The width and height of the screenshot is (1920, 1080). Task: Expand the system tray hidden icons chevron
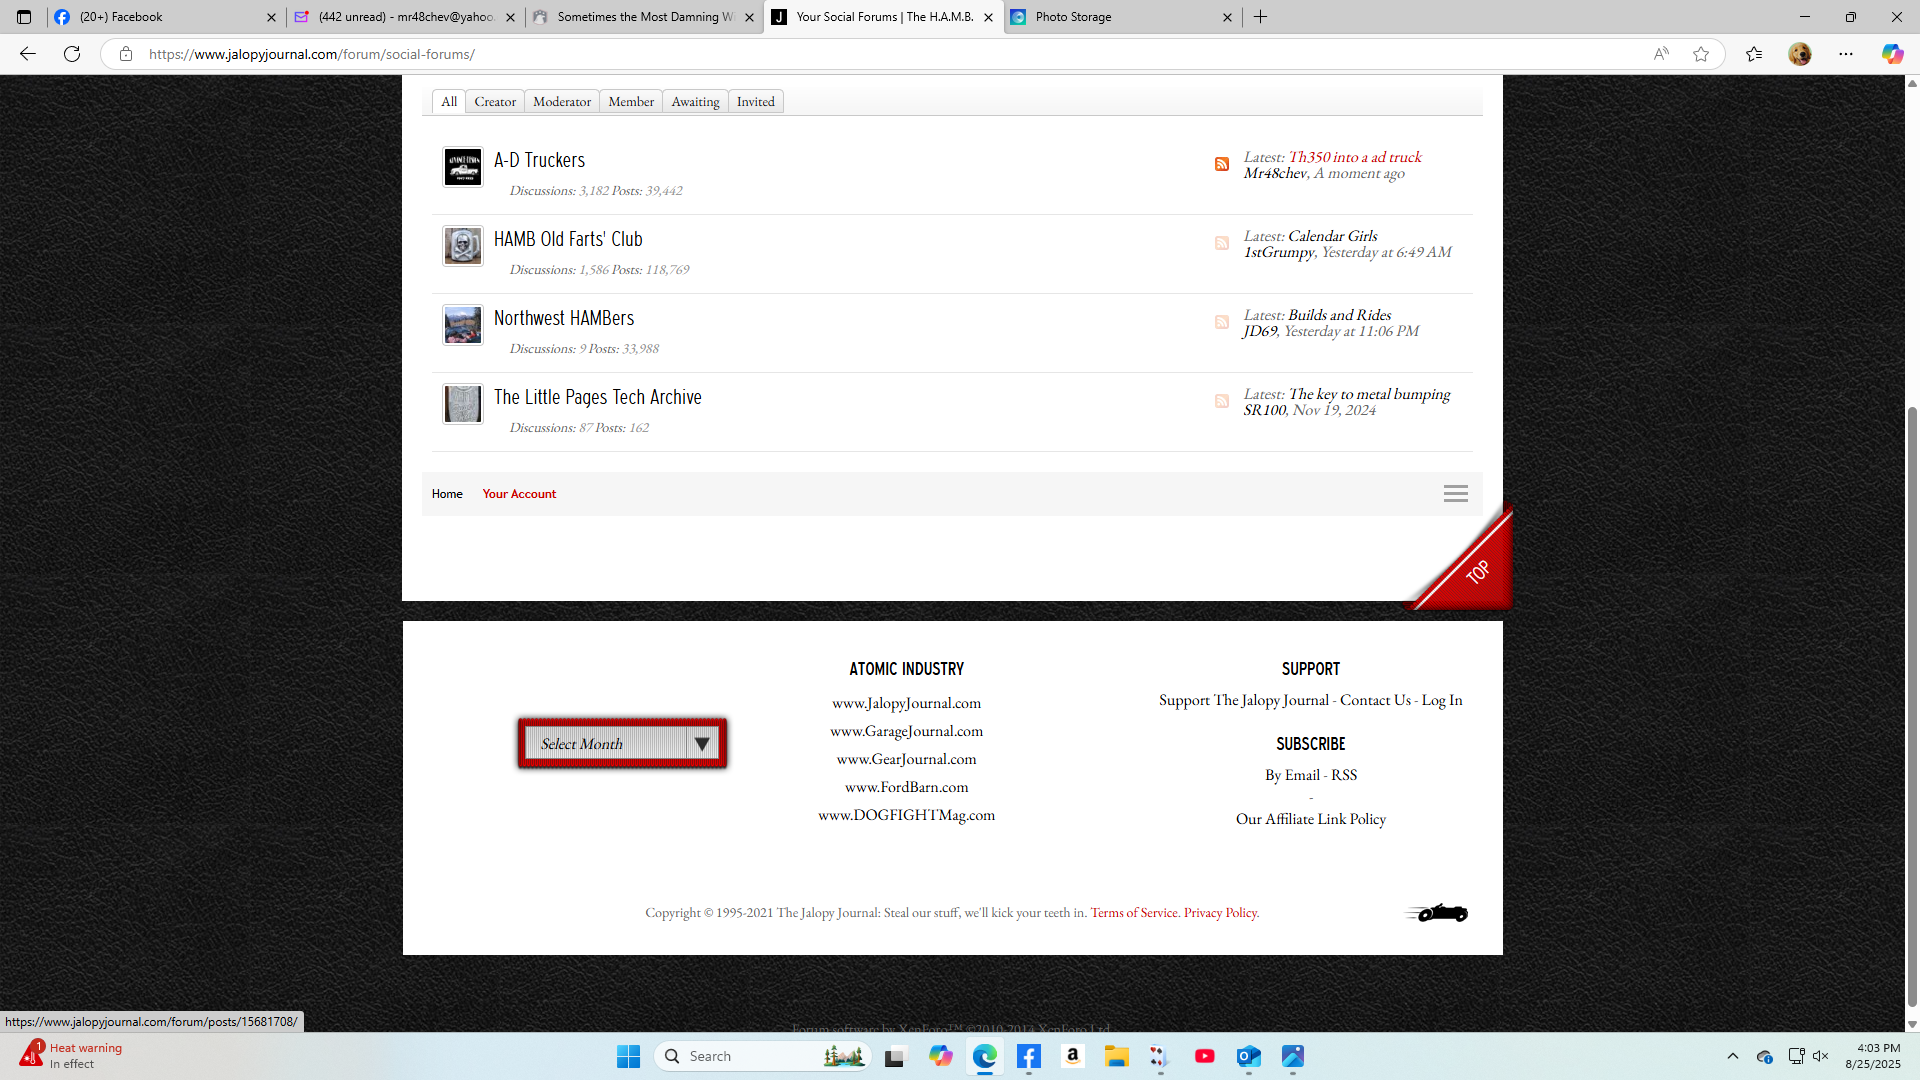(1732, 1056)
